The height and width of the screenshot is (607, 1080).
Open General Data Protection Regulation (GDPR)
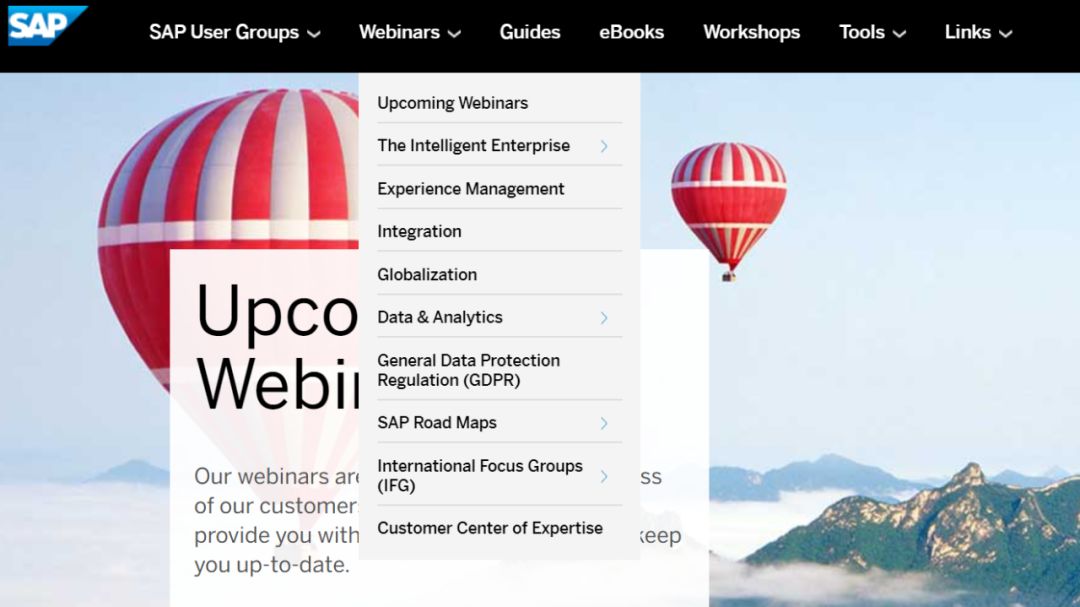468,370
